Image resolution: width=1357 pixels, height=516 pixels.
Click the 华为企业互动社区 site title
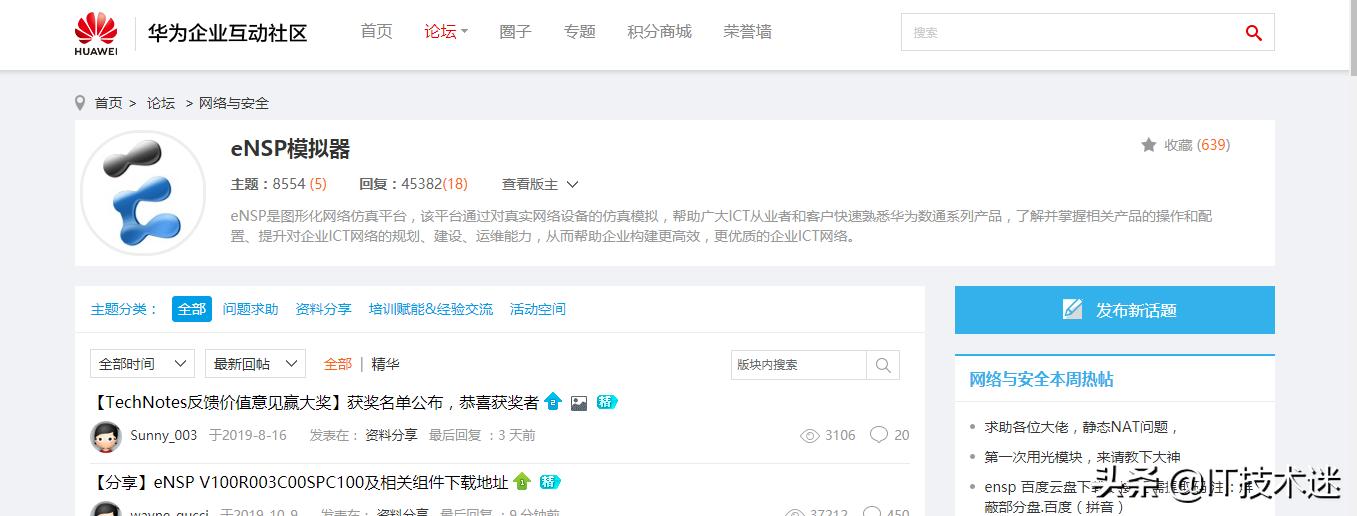(228, 33)
